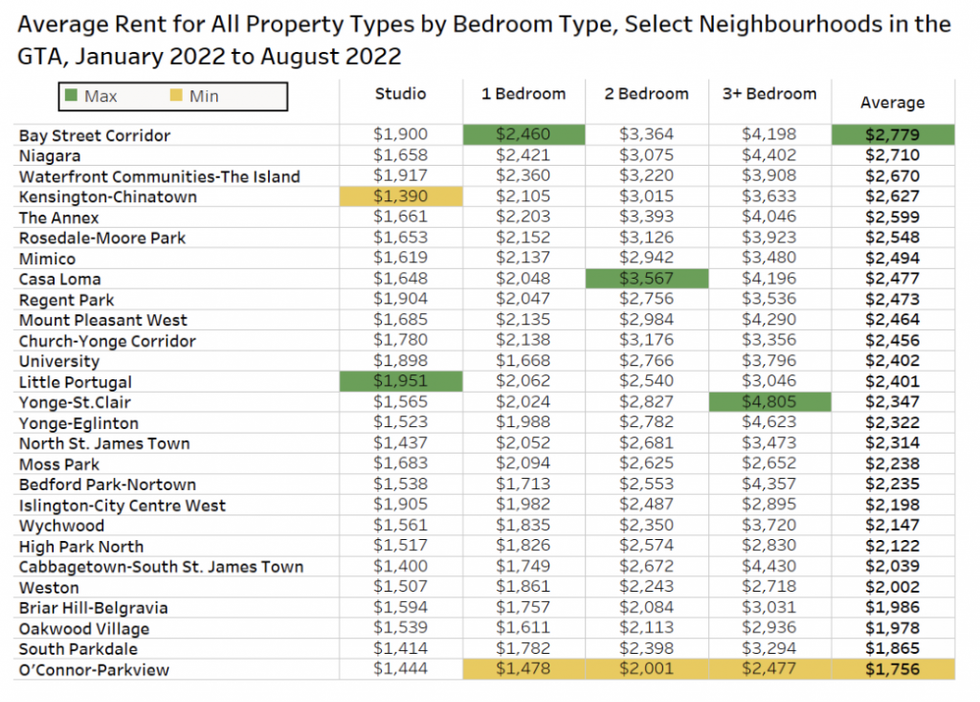
Task: Select Casa Loma's green $3,567 cell
Action: [646, 279]
